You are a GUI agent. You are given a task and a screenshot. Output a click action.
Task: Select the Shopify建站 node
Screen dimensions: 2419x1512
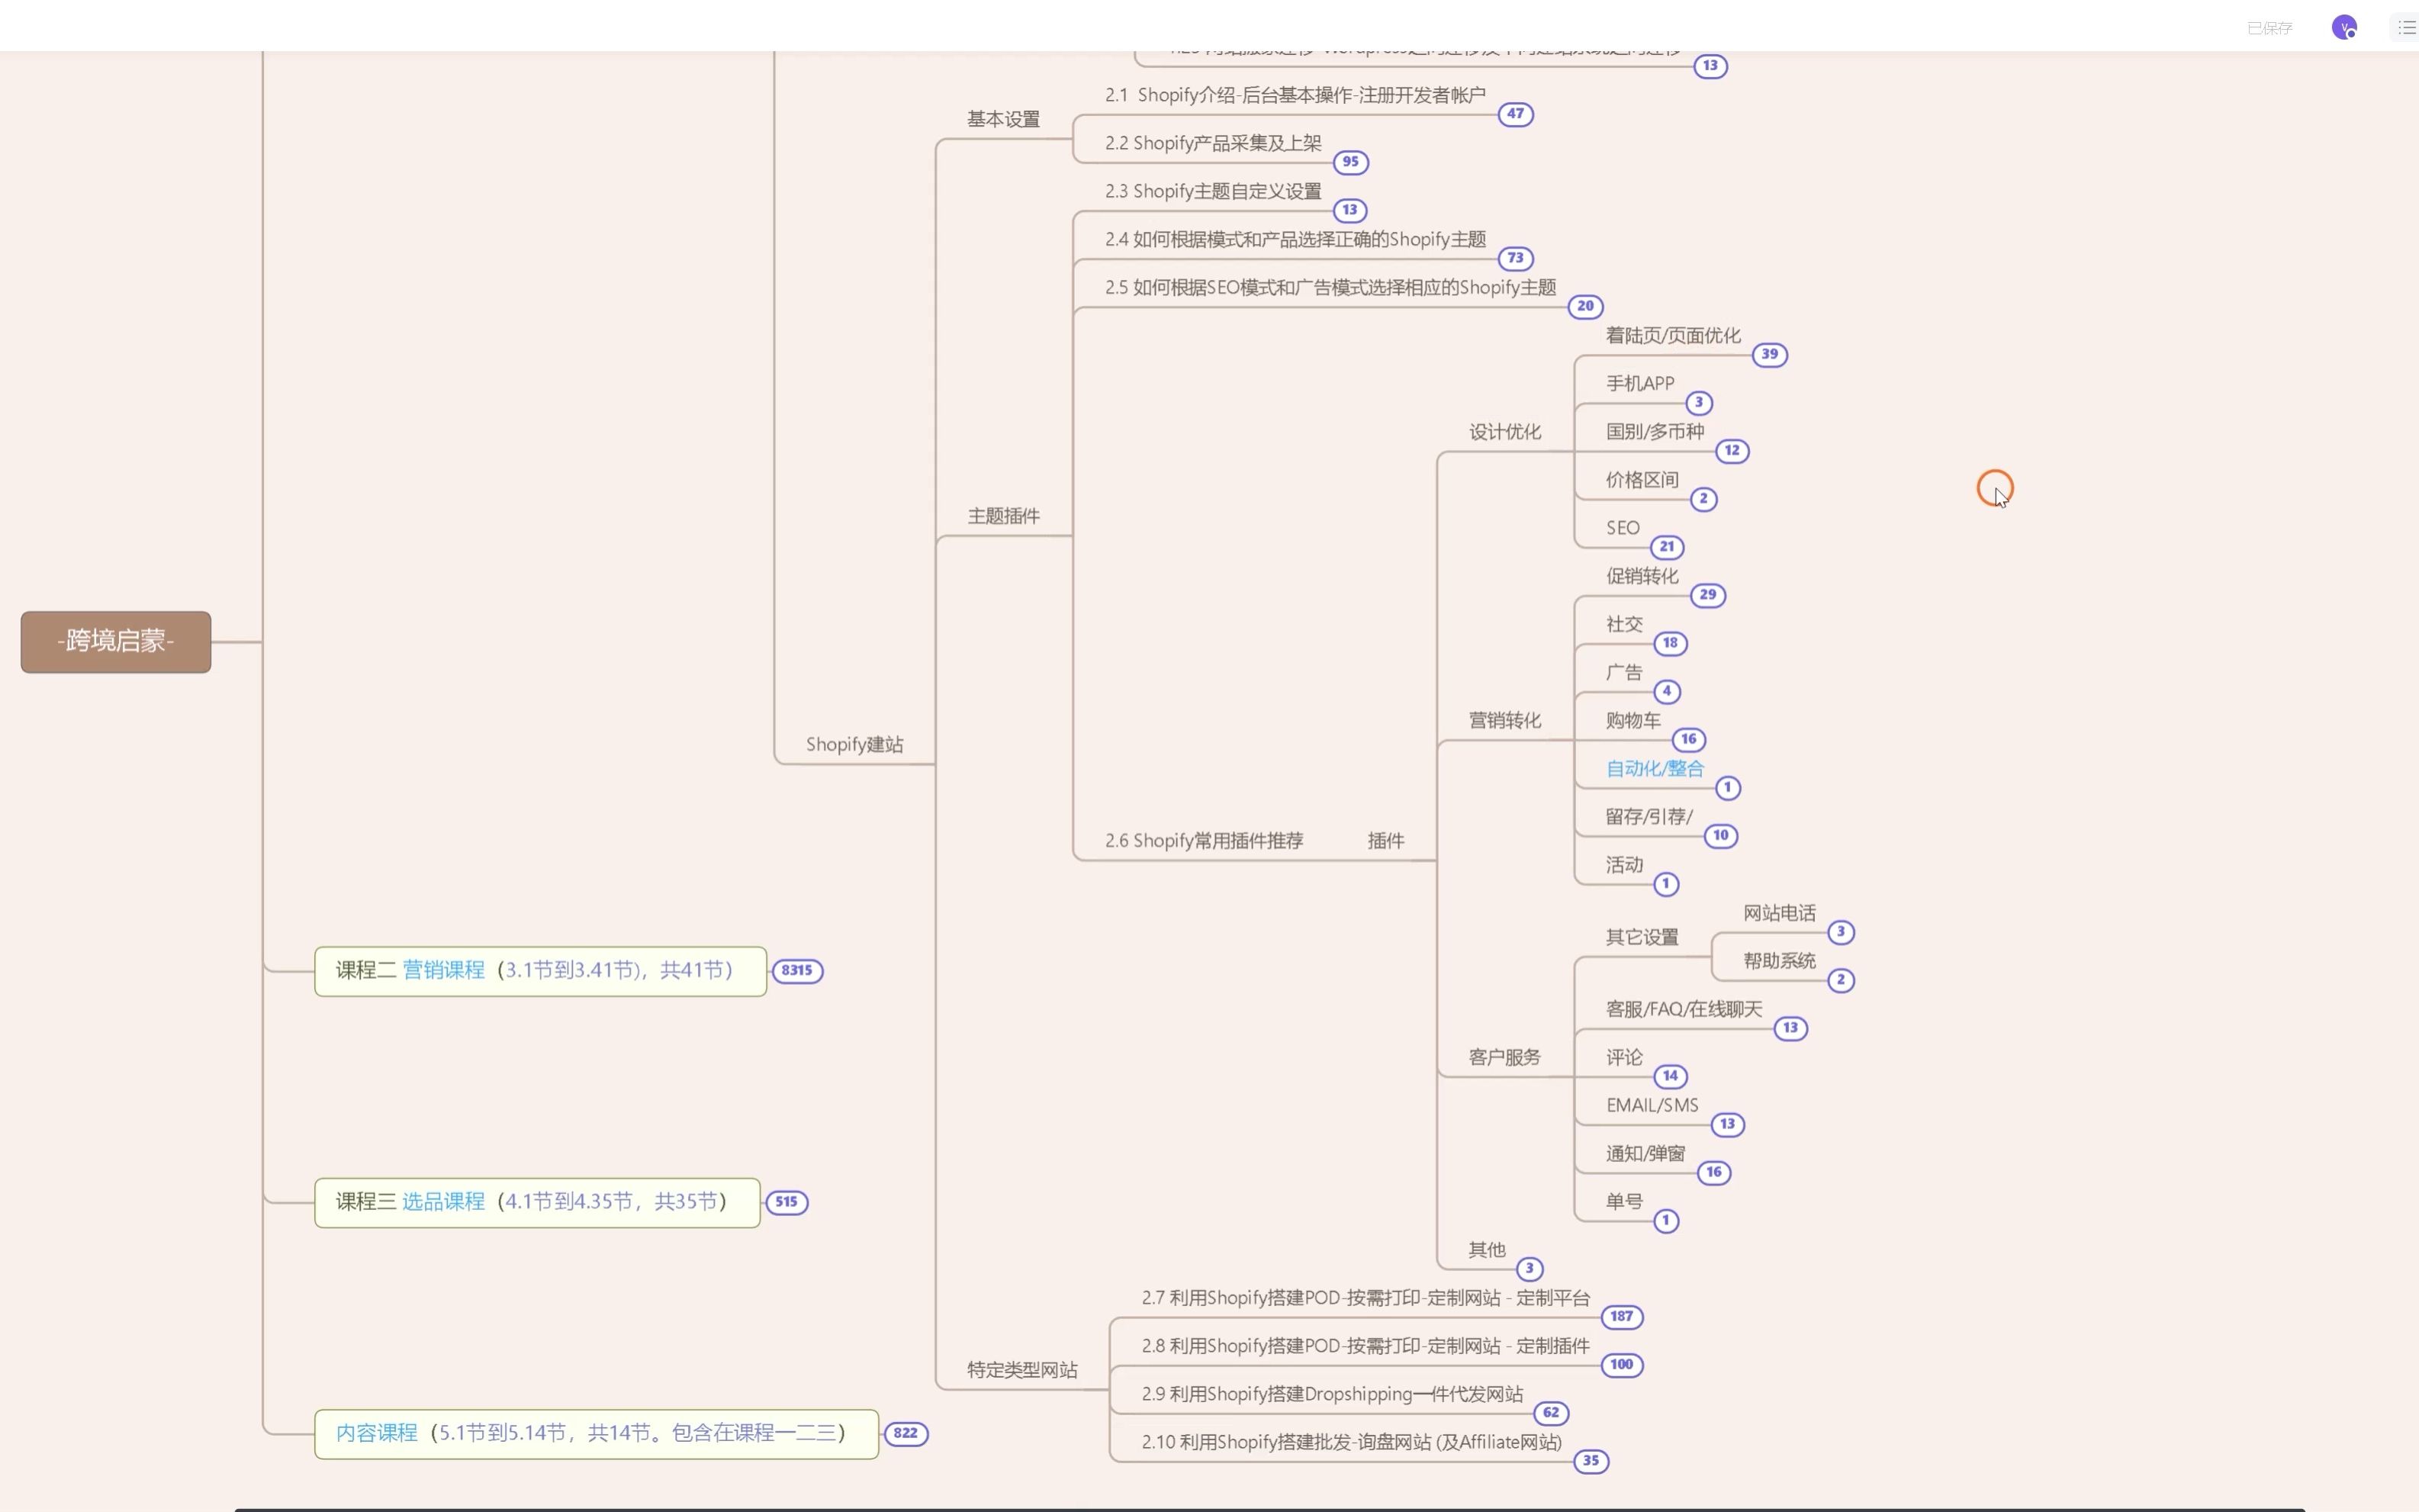tap(854, 744)
